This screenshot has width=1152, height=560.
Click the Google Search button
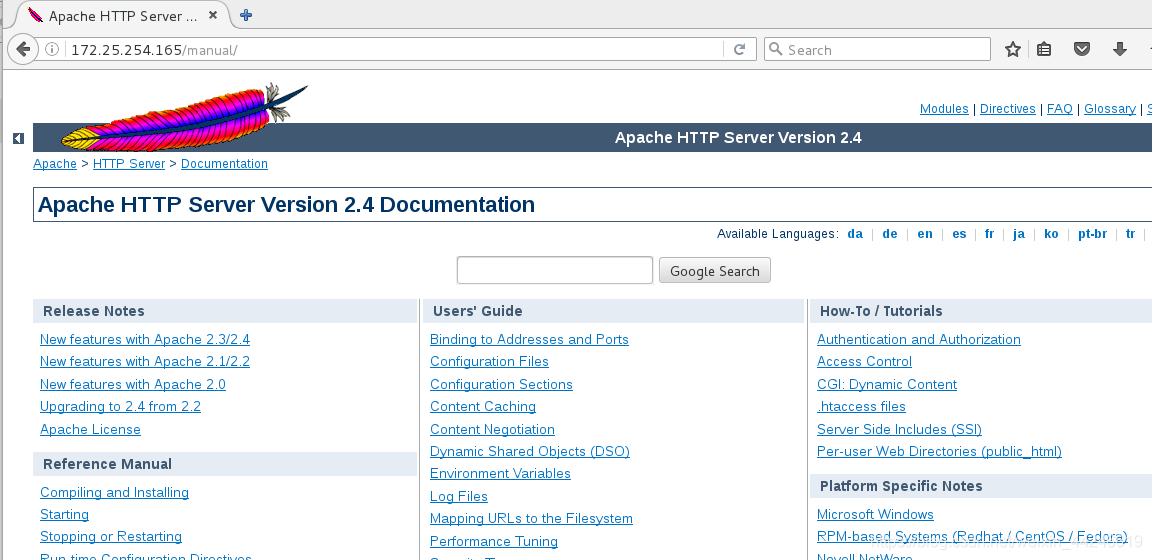715,270
